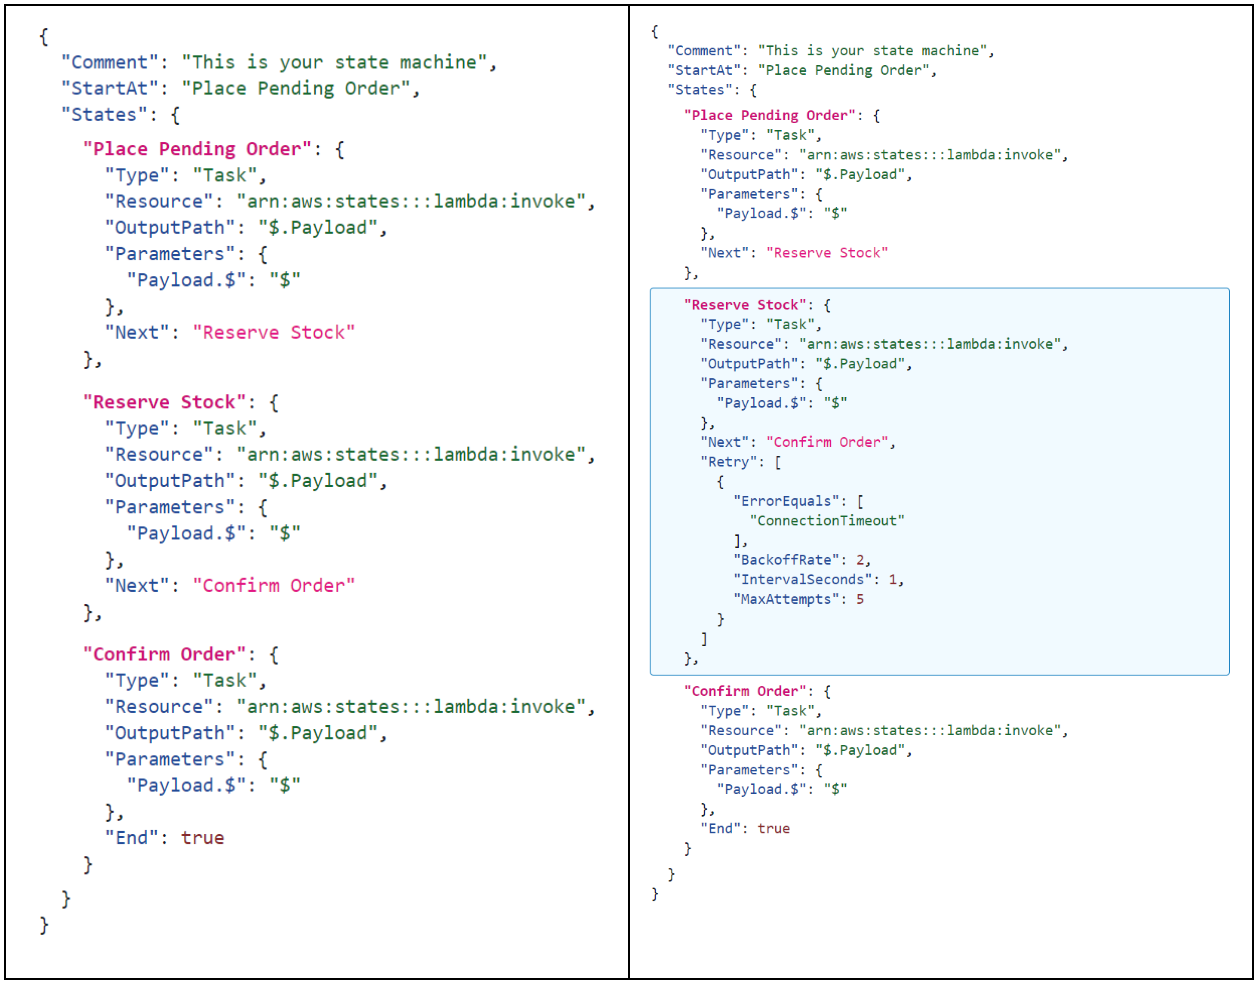This screenshot has height=983, width=1255.
Task: Select the "ConnectionTimeout" error value
Action: pos(826,519)
